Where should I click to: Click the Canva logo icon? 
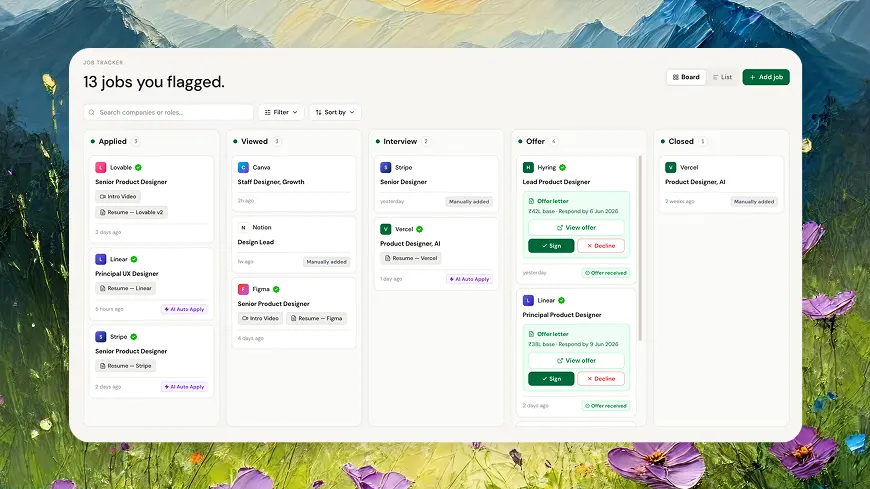(x=243, y=167)
